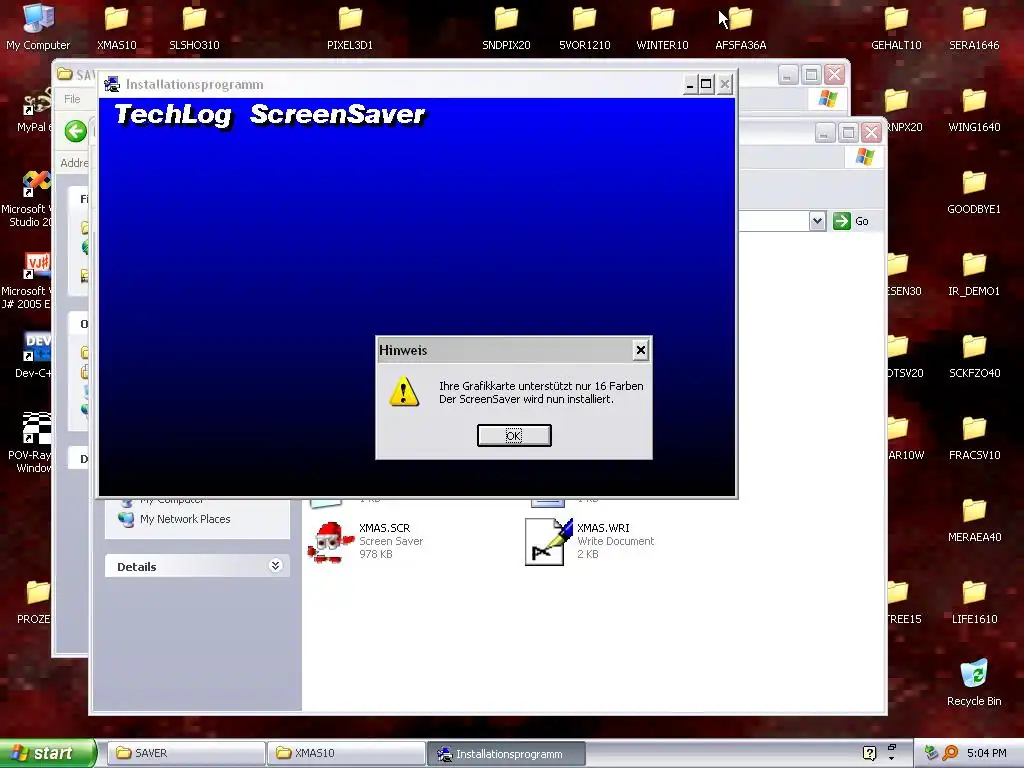Click the Start button

(x=48, y=753)
